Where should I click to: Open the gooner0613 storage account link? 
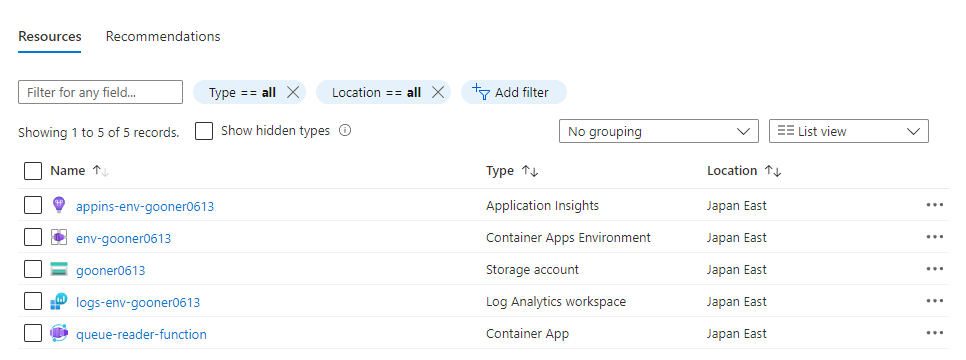coord(111,271)
